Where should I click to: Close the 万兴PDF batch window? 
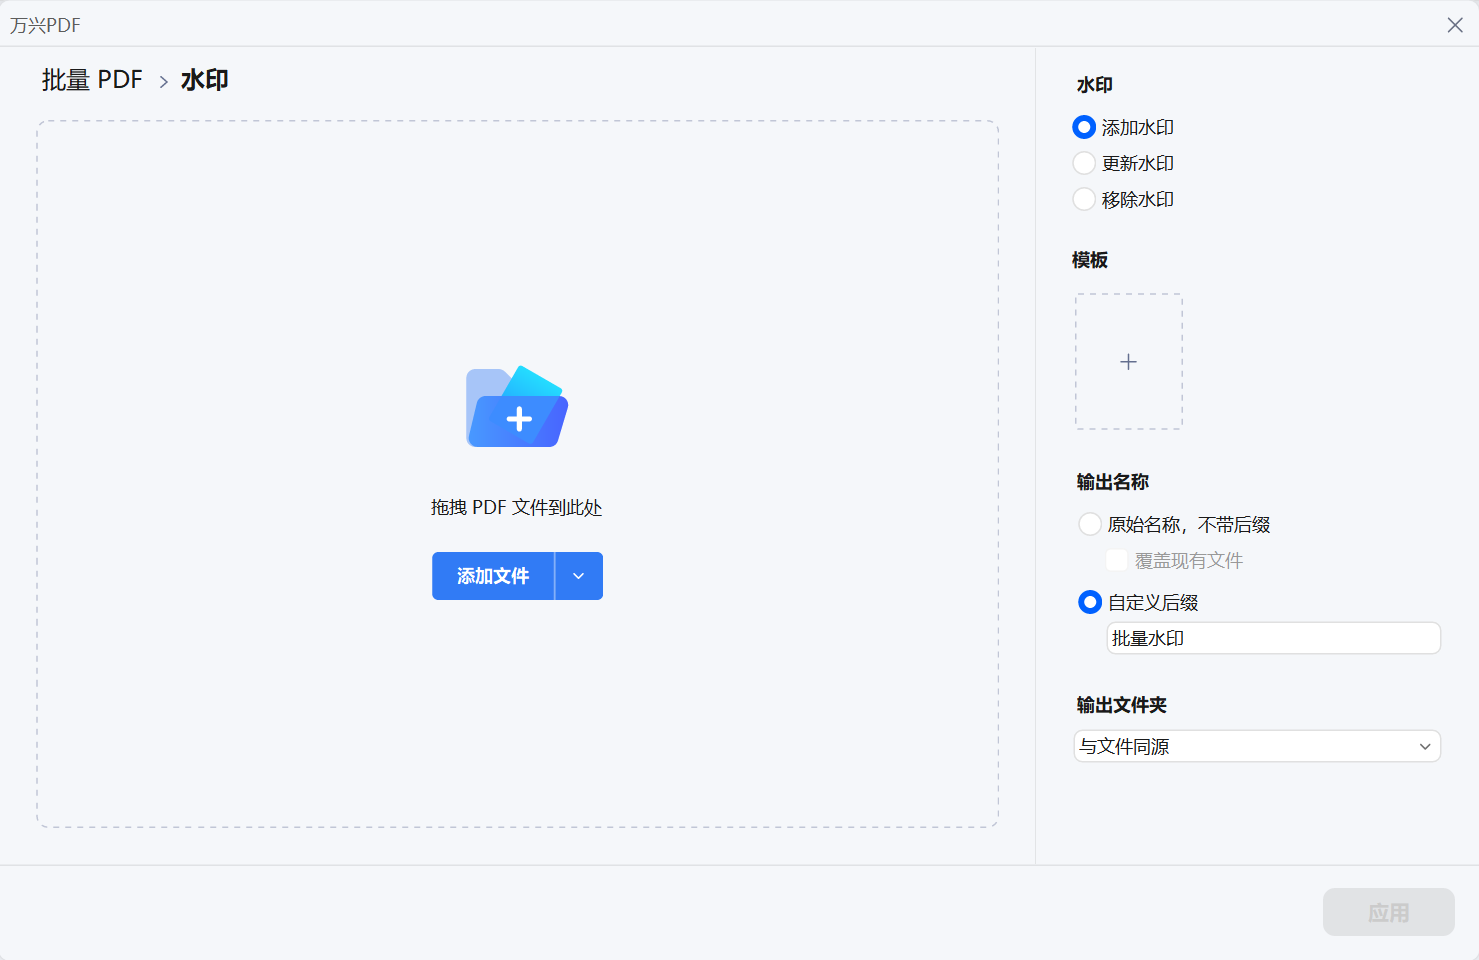(x=1455, y=24)
